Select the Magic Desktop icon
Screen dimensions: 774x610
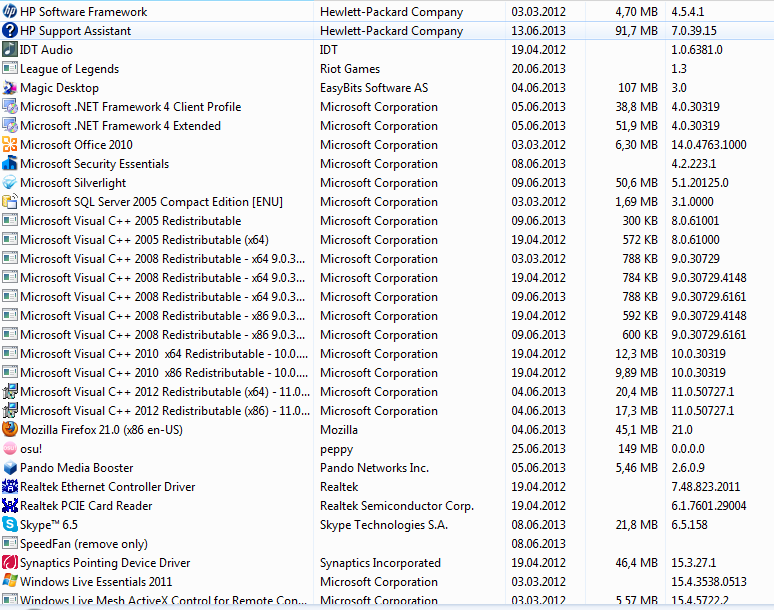pos(10,87)
